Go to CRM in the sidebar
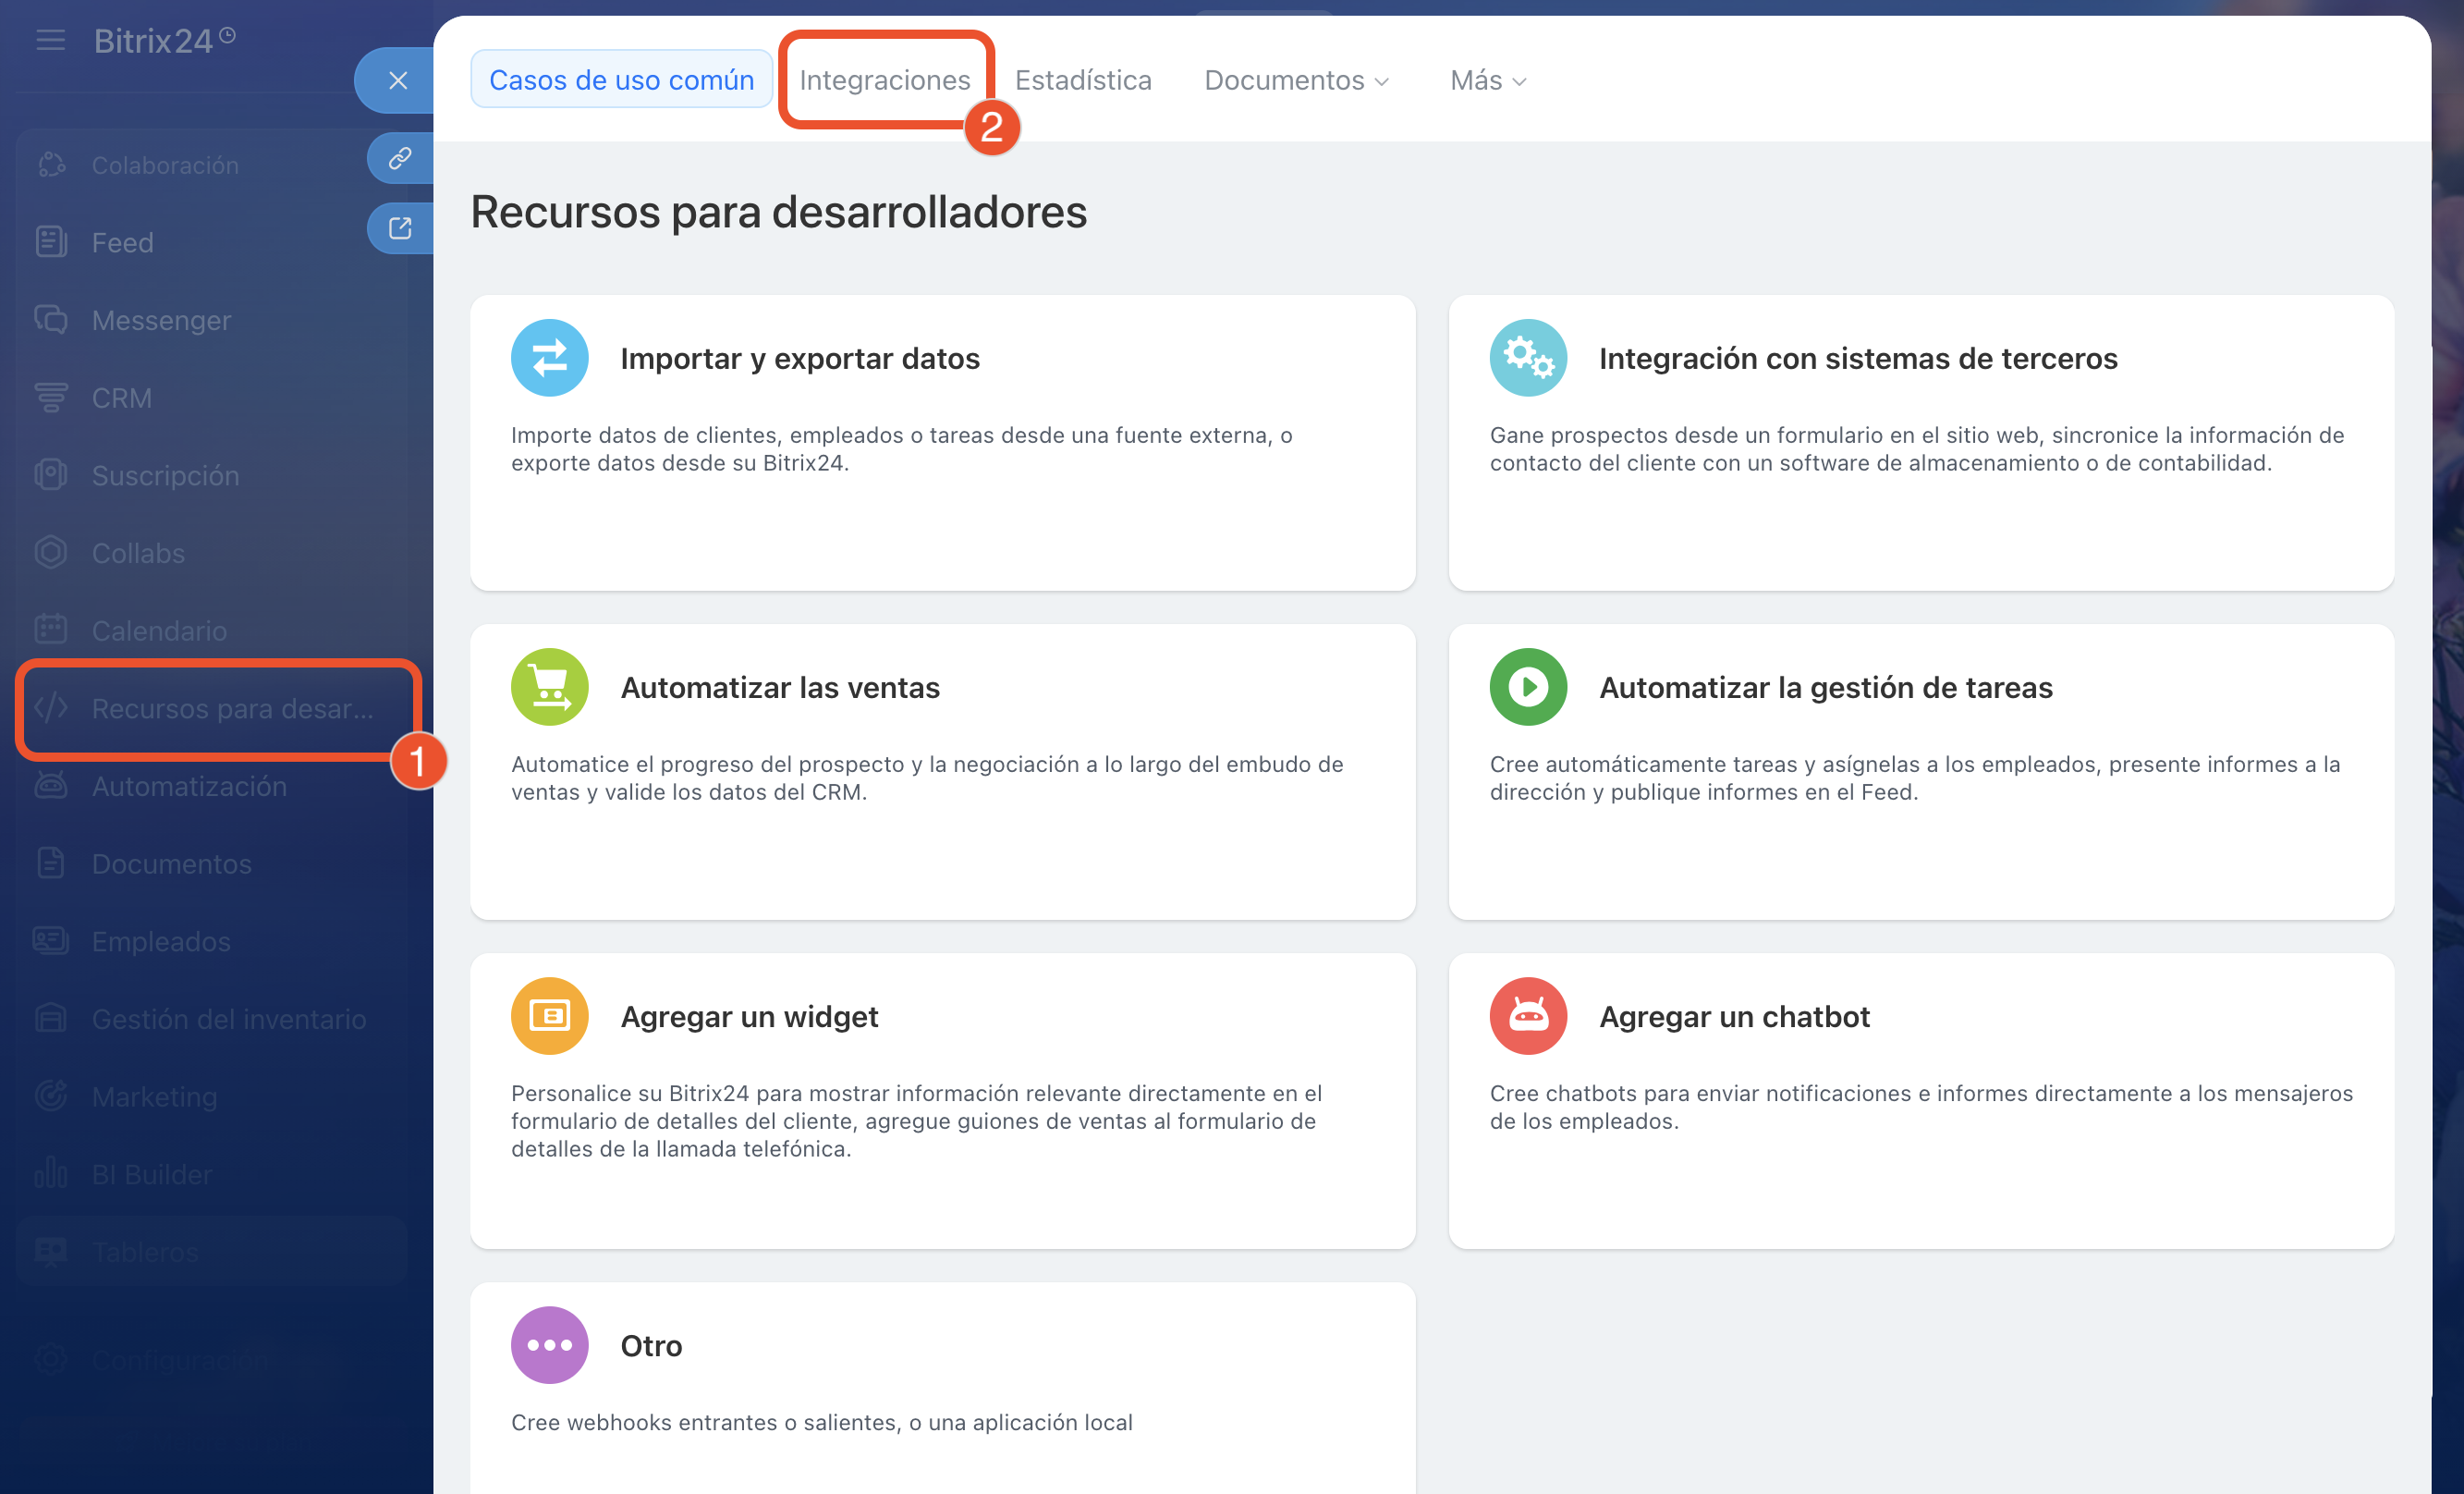 click(121, 398)
